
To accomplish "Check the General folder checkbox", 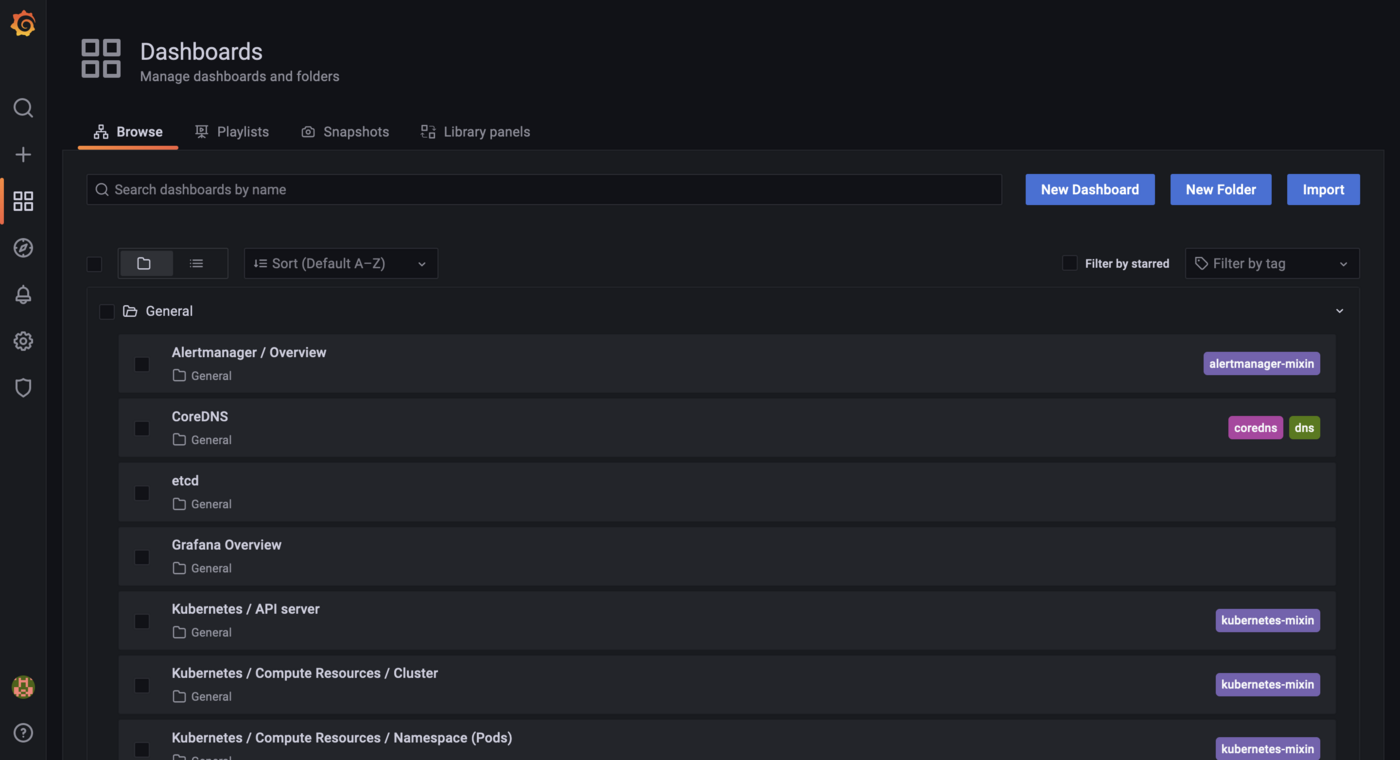I will (107, 311).
